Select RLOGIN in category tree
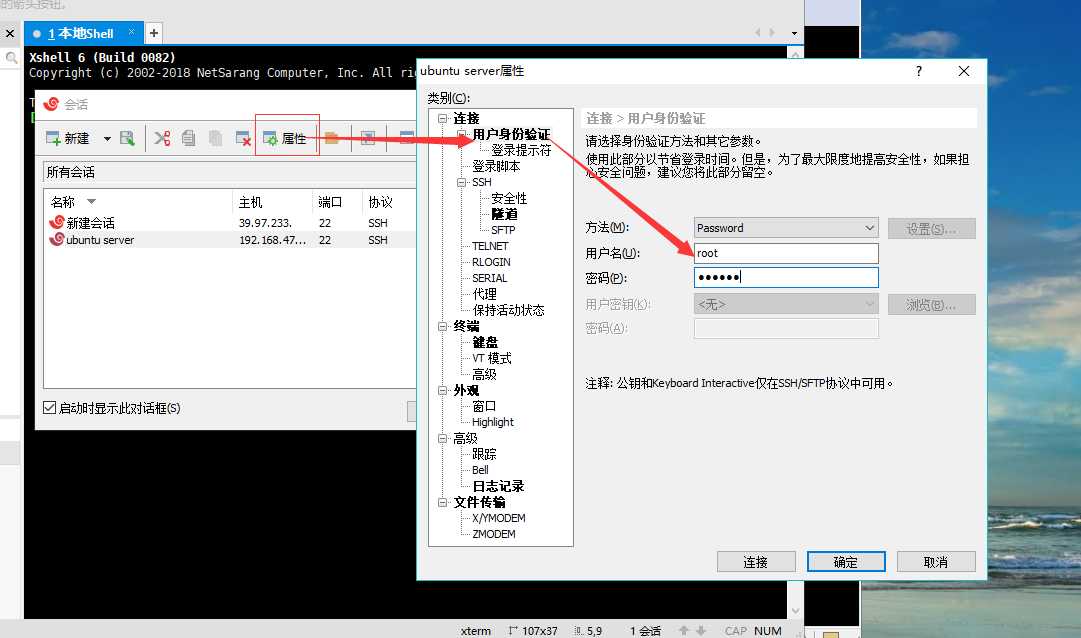This screenshot has width=1081, height=638. (491, 262)
